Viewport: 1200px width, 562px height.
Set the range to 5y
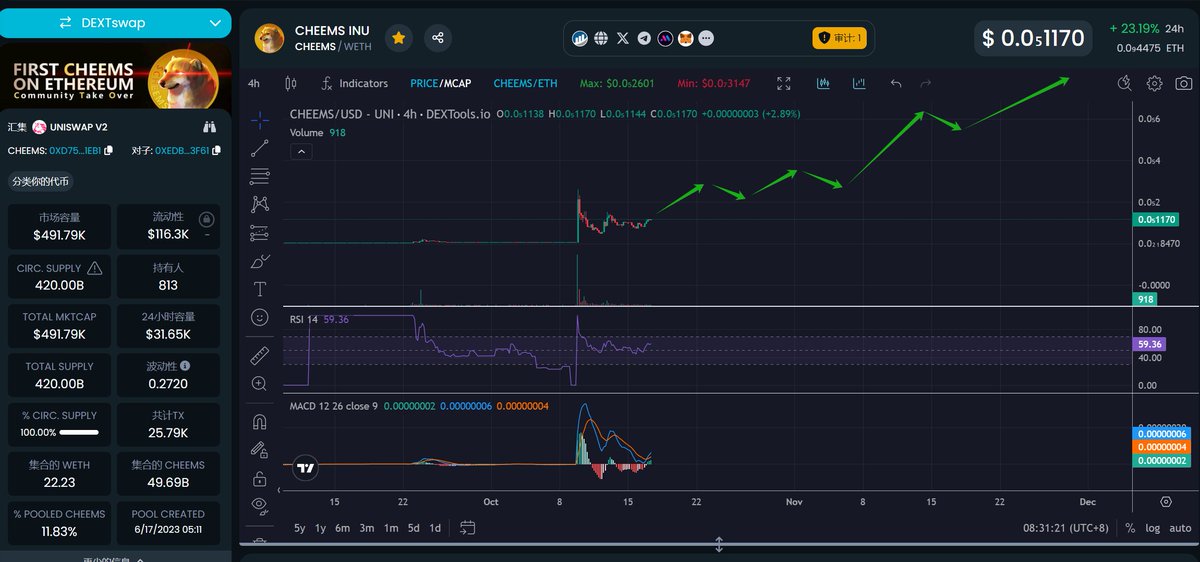tap(300, 527)
